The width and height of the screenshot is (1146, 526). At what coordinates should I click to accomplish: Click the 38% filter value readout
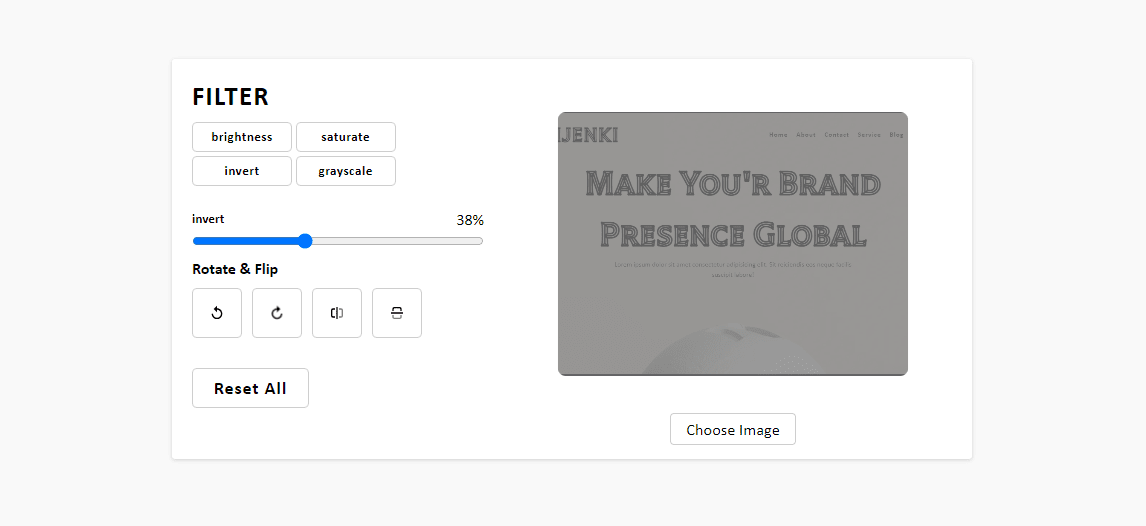click(470, 220)
